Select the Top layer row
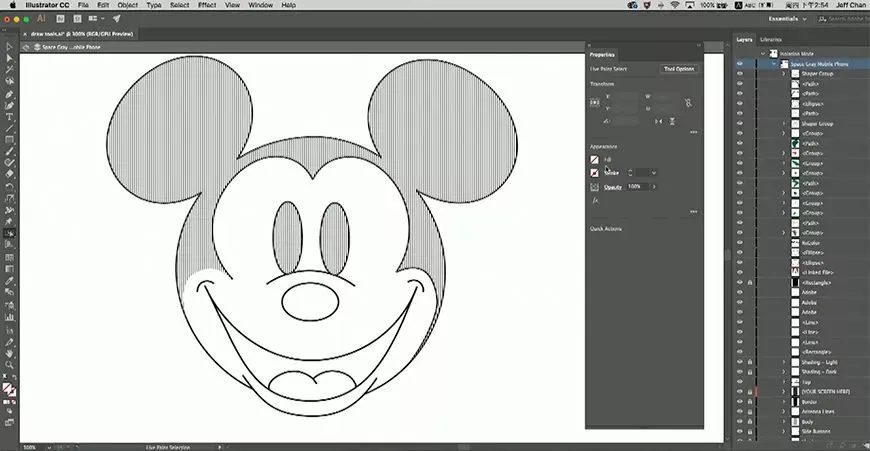Image resolution: width=870 pixels, height=451 pixels. click(x=802, y=382)
